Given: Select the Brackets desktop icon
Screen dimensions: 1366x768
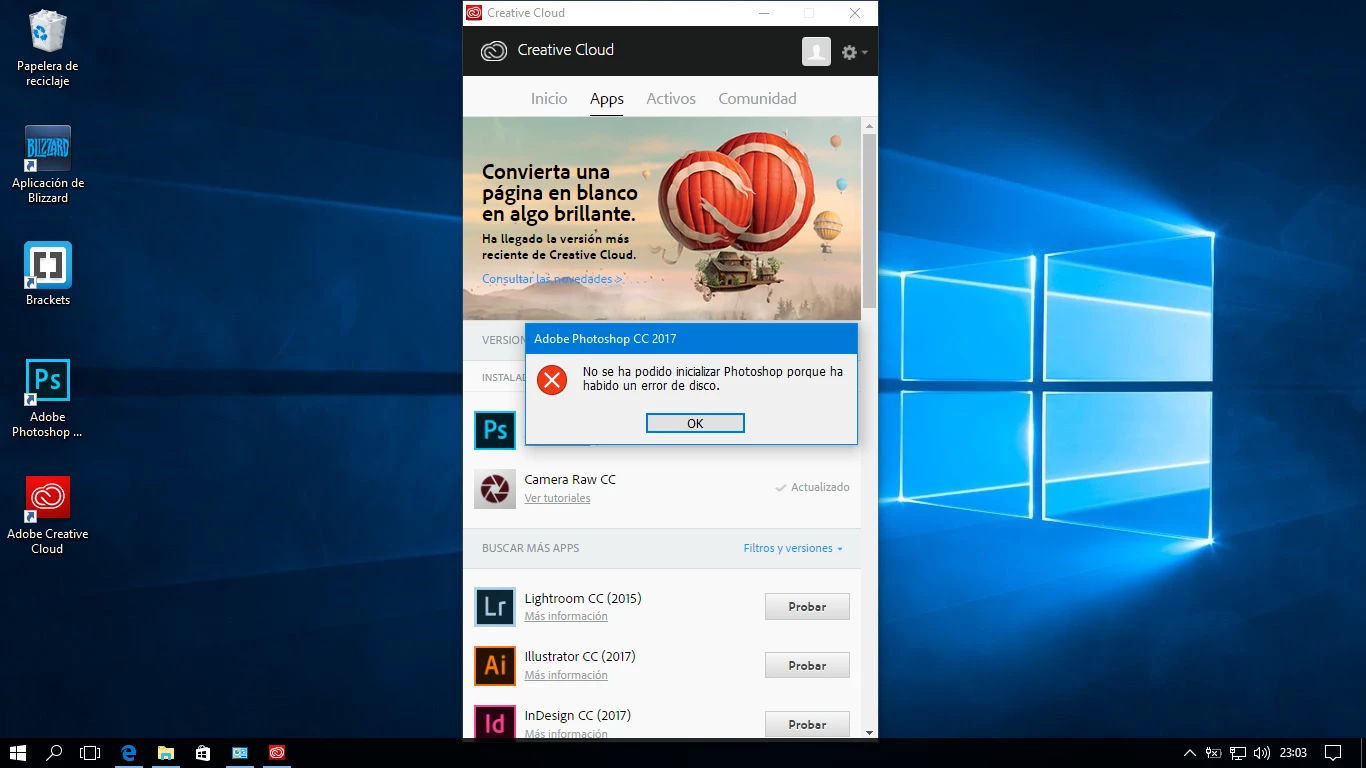Looking at the screenshot, I should [48, 274].
